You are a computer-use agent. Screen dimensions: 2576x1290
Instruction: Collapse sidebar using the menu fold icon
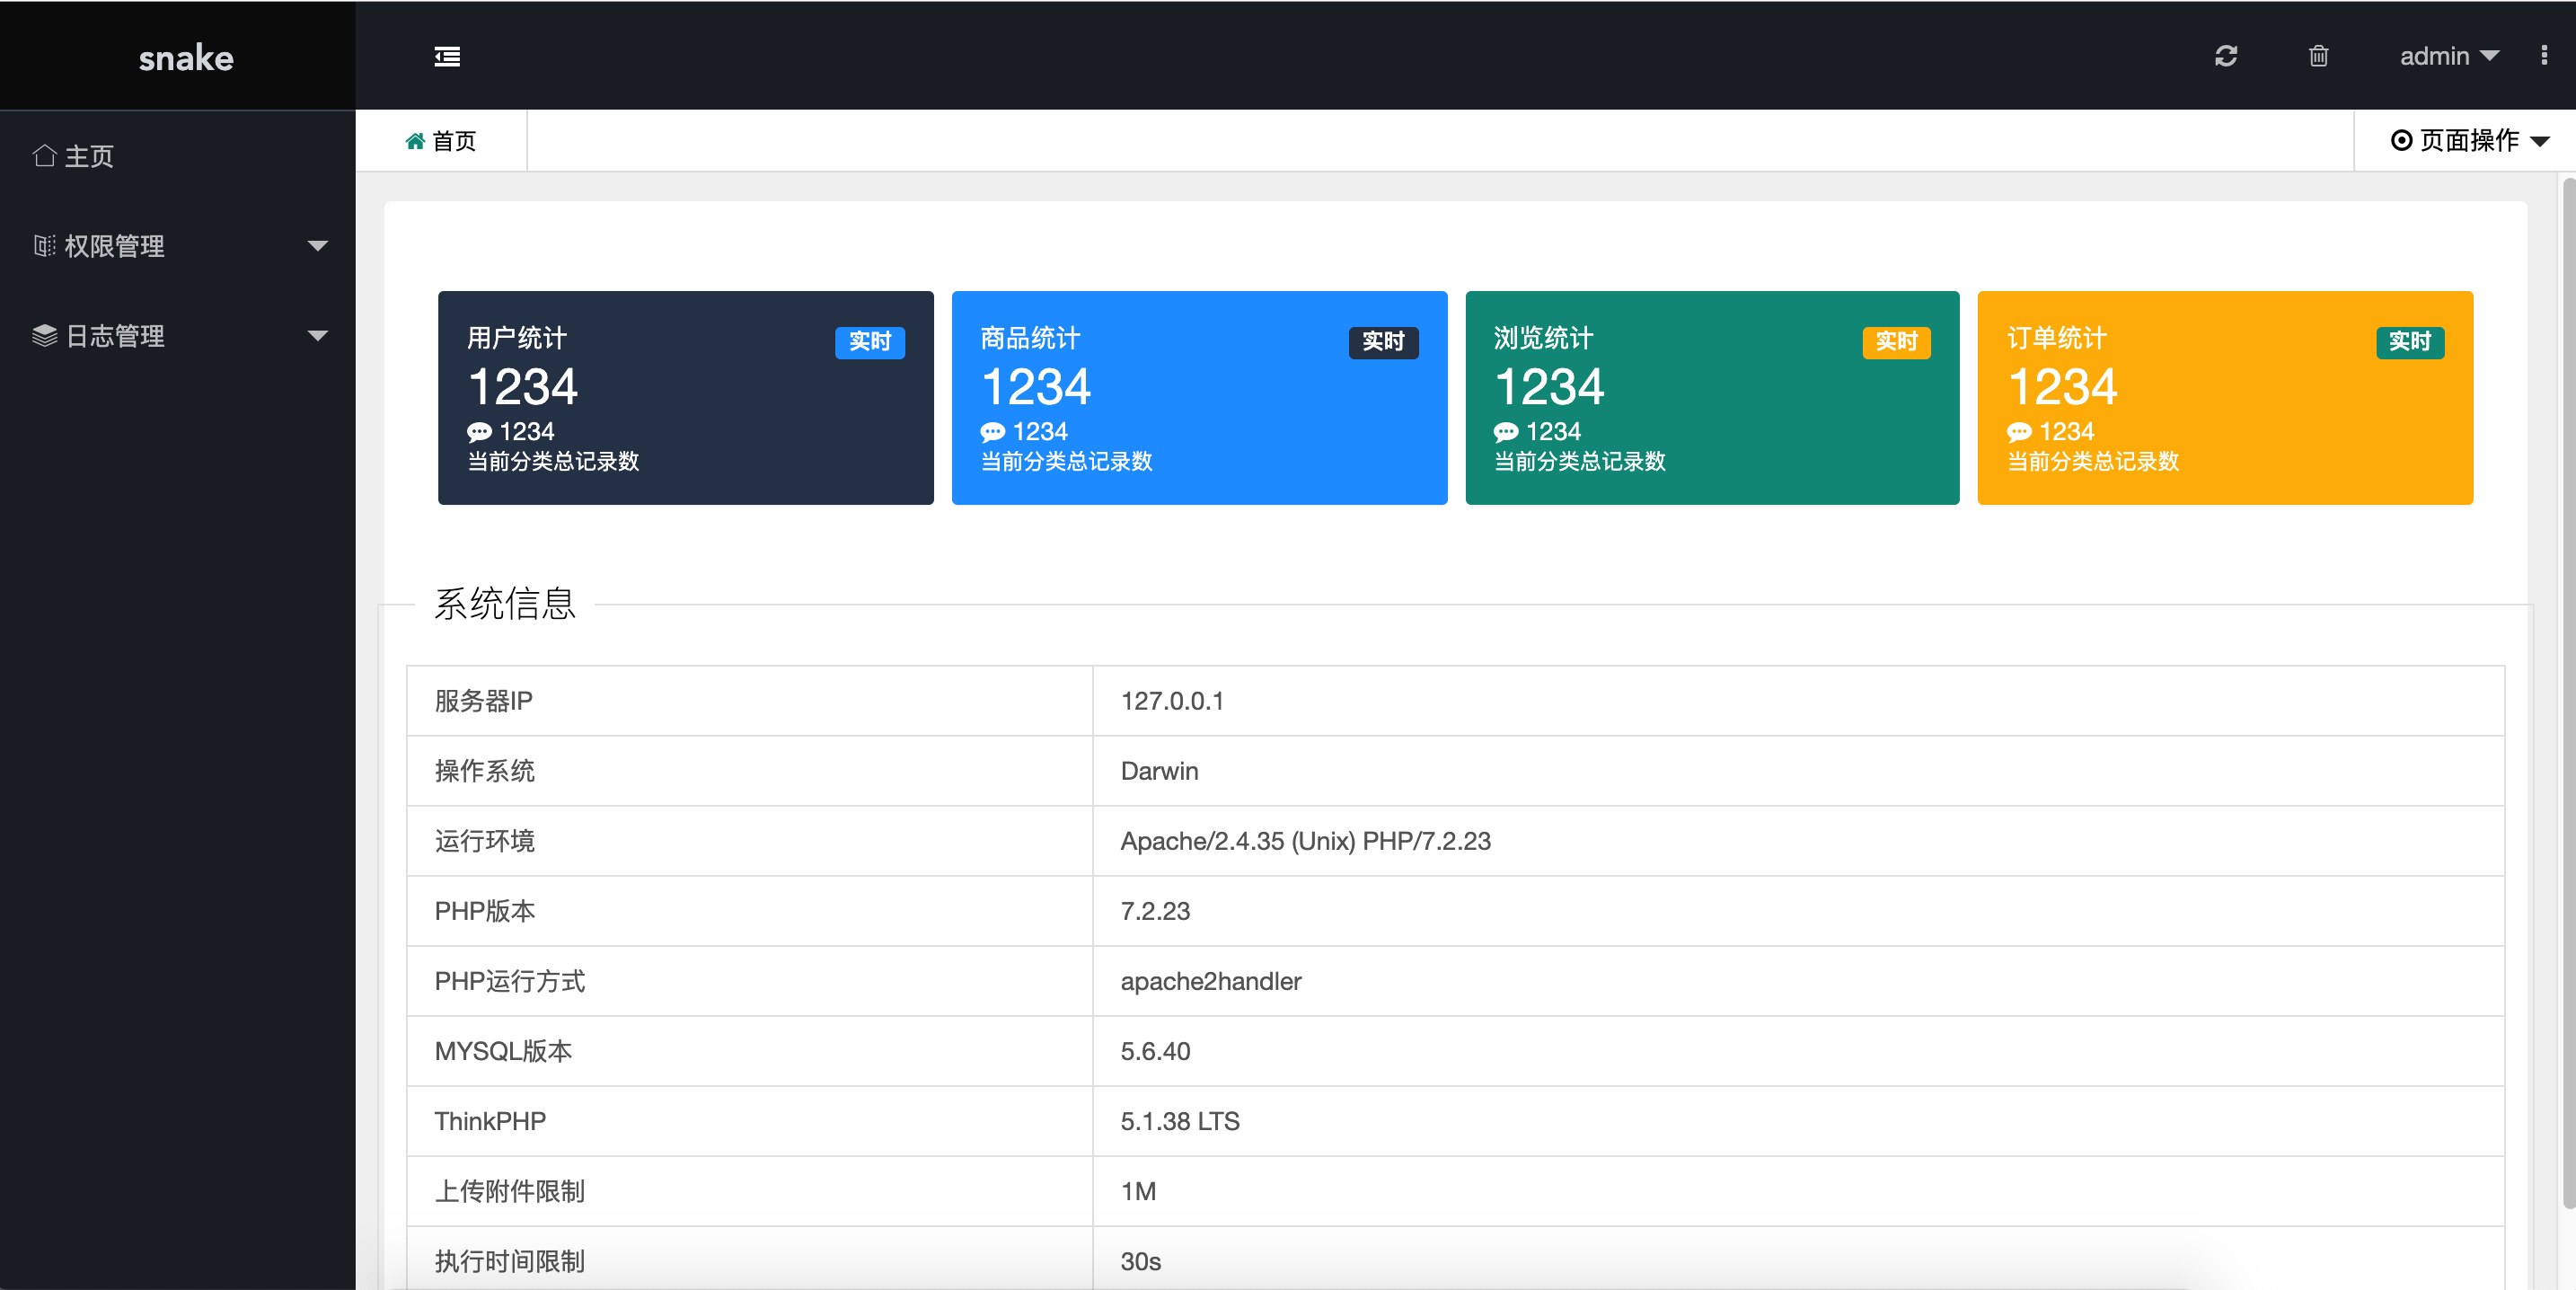coord(447,57)
